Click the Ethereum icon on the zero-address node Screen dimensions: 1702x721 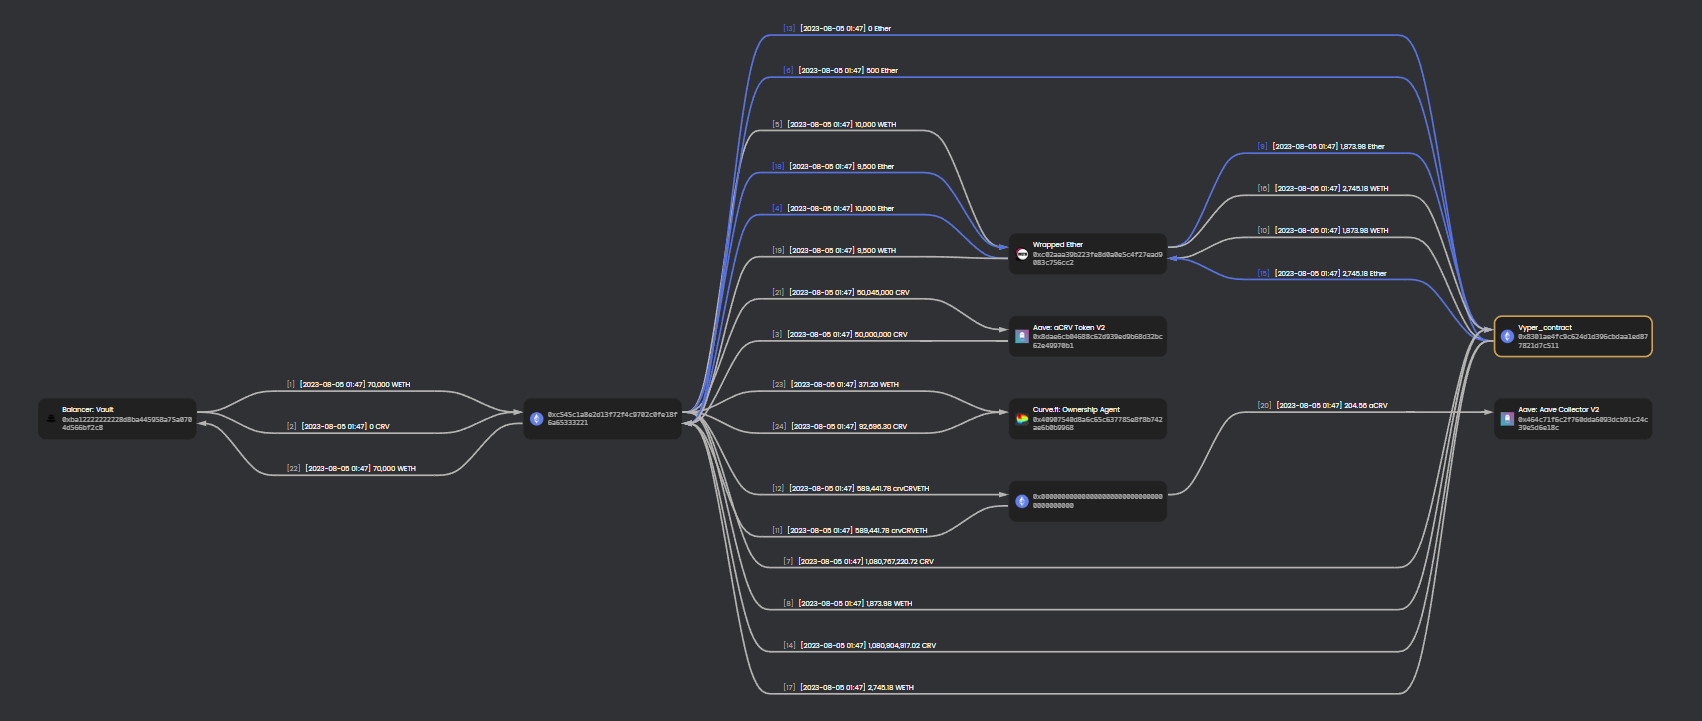click(1022, 502)
